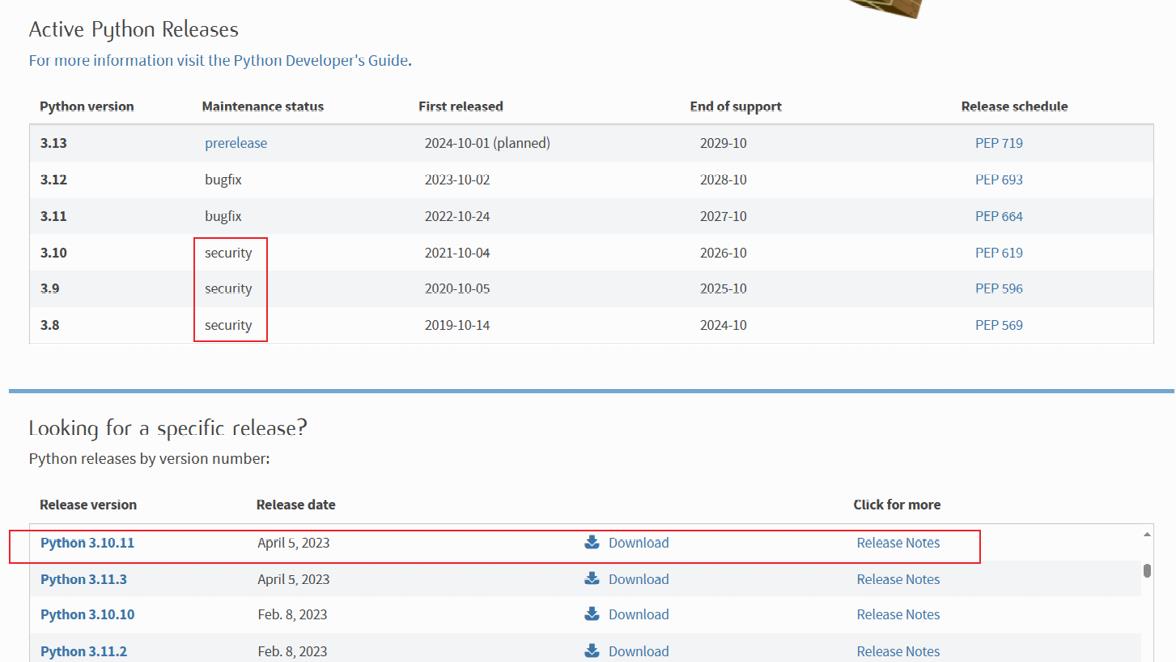Select version cell 3.8
1176x662 pixels.
(50, 325)
